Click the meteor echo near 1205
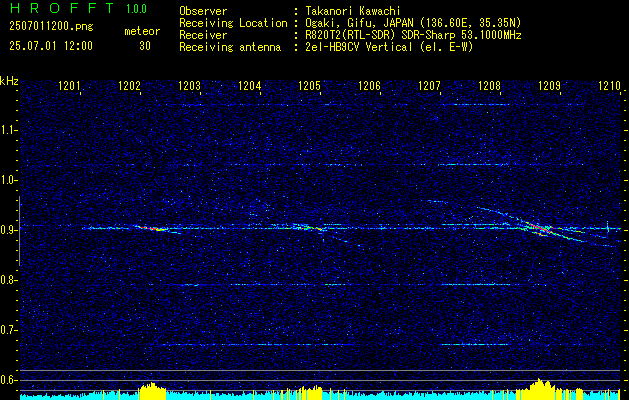629x400 pixels. point(310,227)
